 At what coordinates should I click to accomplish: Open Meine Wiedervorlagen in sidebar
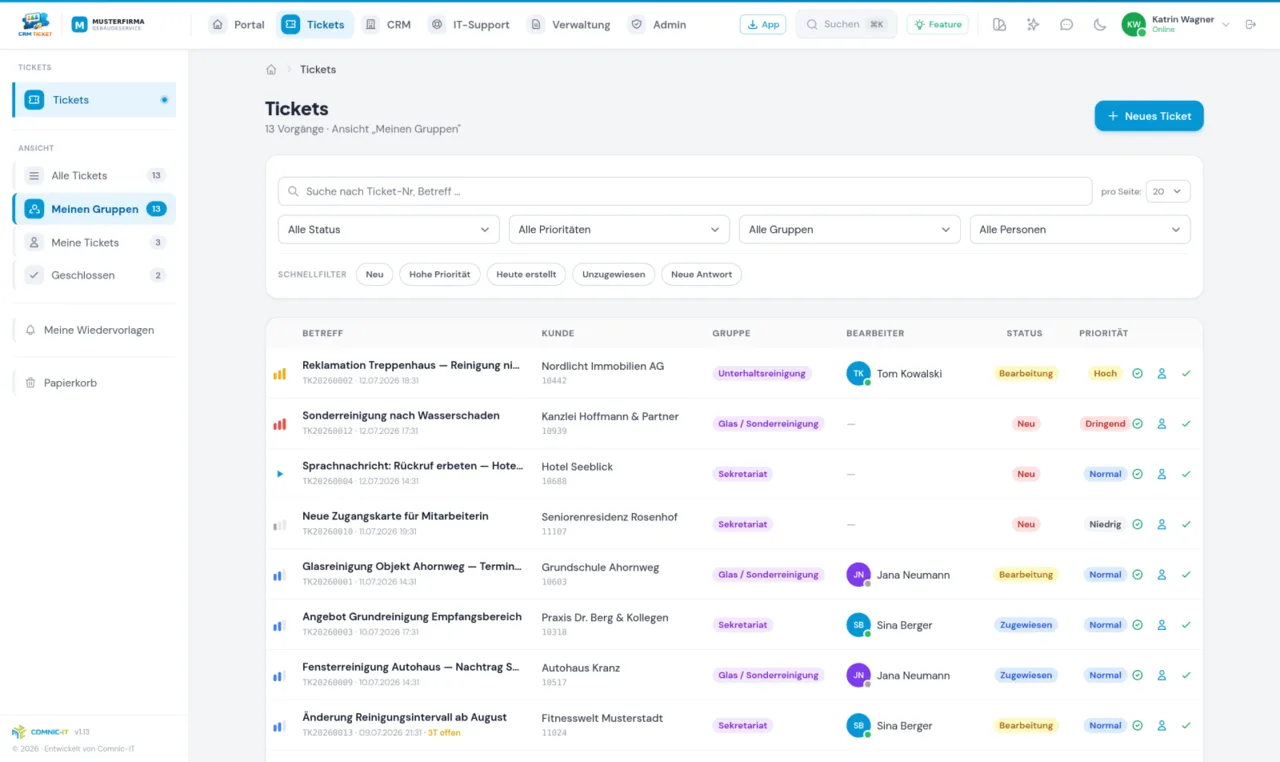tap(94, 330)
